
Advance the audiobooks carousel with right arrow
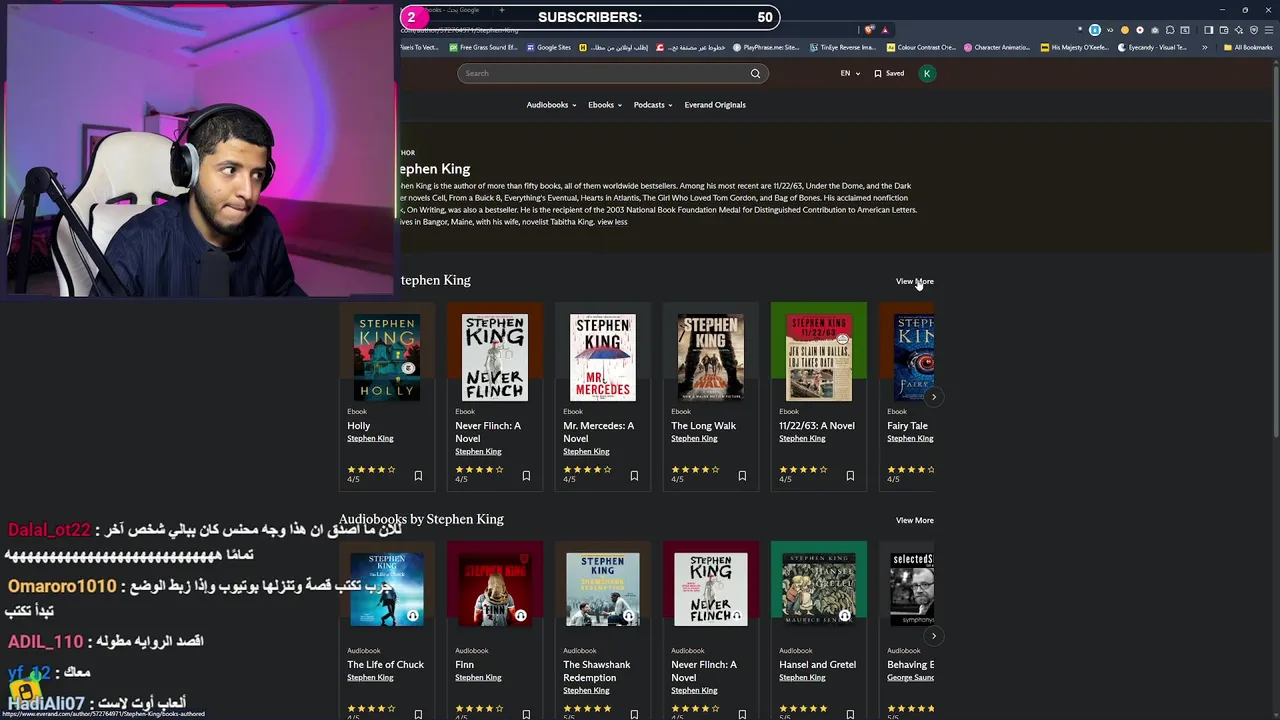pyautogui.click(x=933, y=636)
